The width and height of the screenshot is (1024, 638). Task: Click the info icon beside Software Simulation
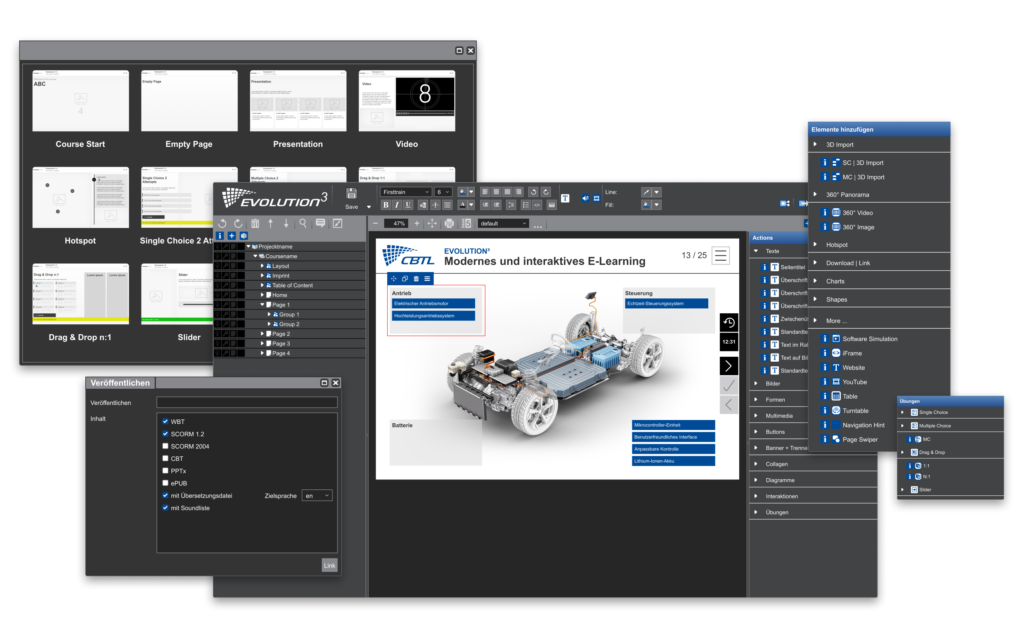824,339
